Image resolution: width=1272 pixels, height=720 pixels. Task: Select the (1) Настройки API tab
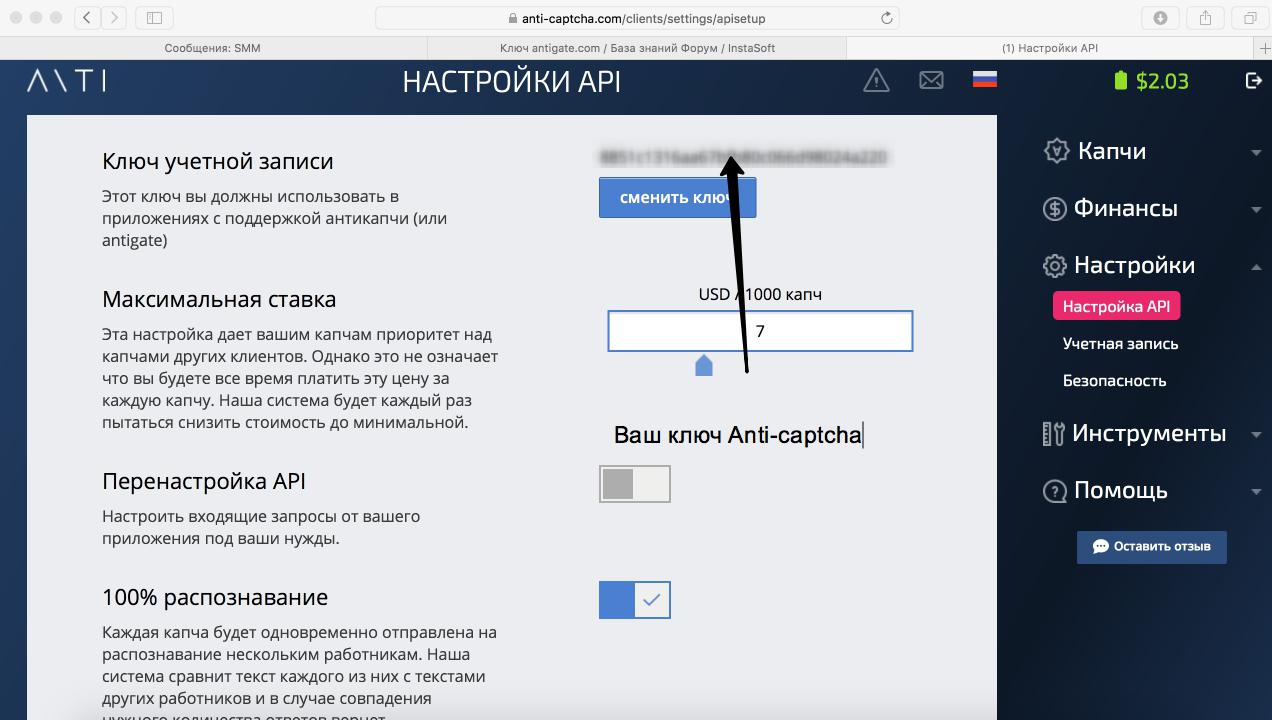tap(1050, 48)
